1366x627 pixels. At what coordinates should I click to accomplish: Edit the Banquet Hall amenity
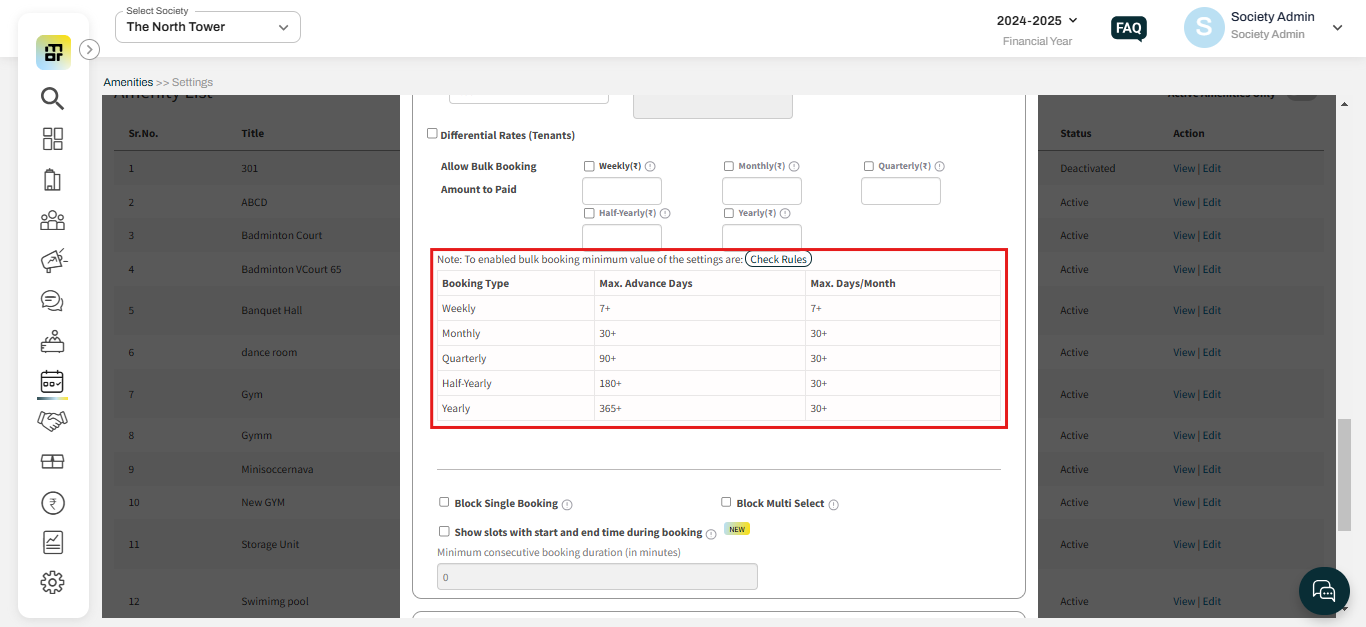pos(1211,310)
